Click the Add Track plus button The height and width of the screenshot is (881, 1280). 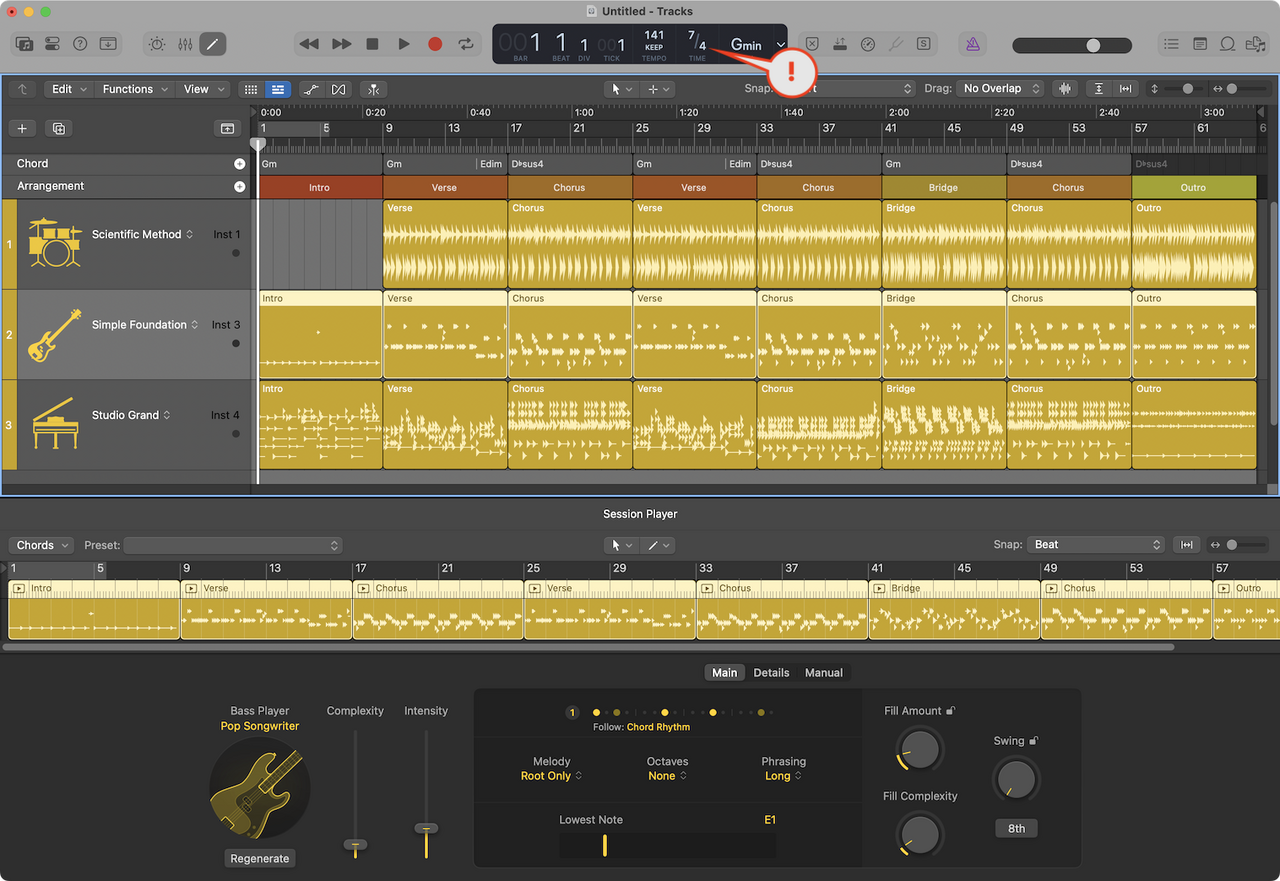point(22,128)
